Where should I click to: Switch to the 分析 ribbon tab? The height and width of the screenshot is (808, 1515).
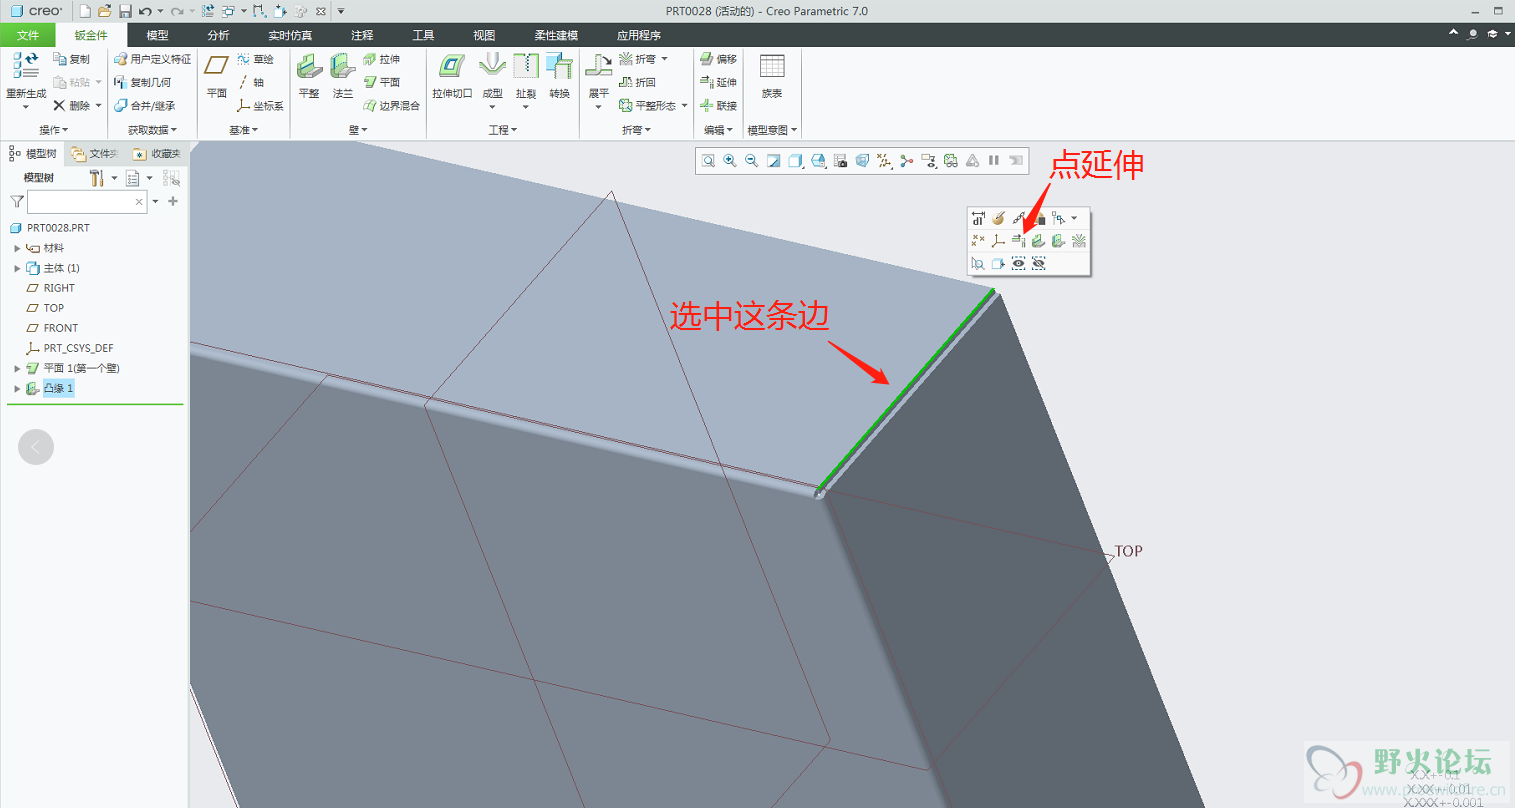218,35
